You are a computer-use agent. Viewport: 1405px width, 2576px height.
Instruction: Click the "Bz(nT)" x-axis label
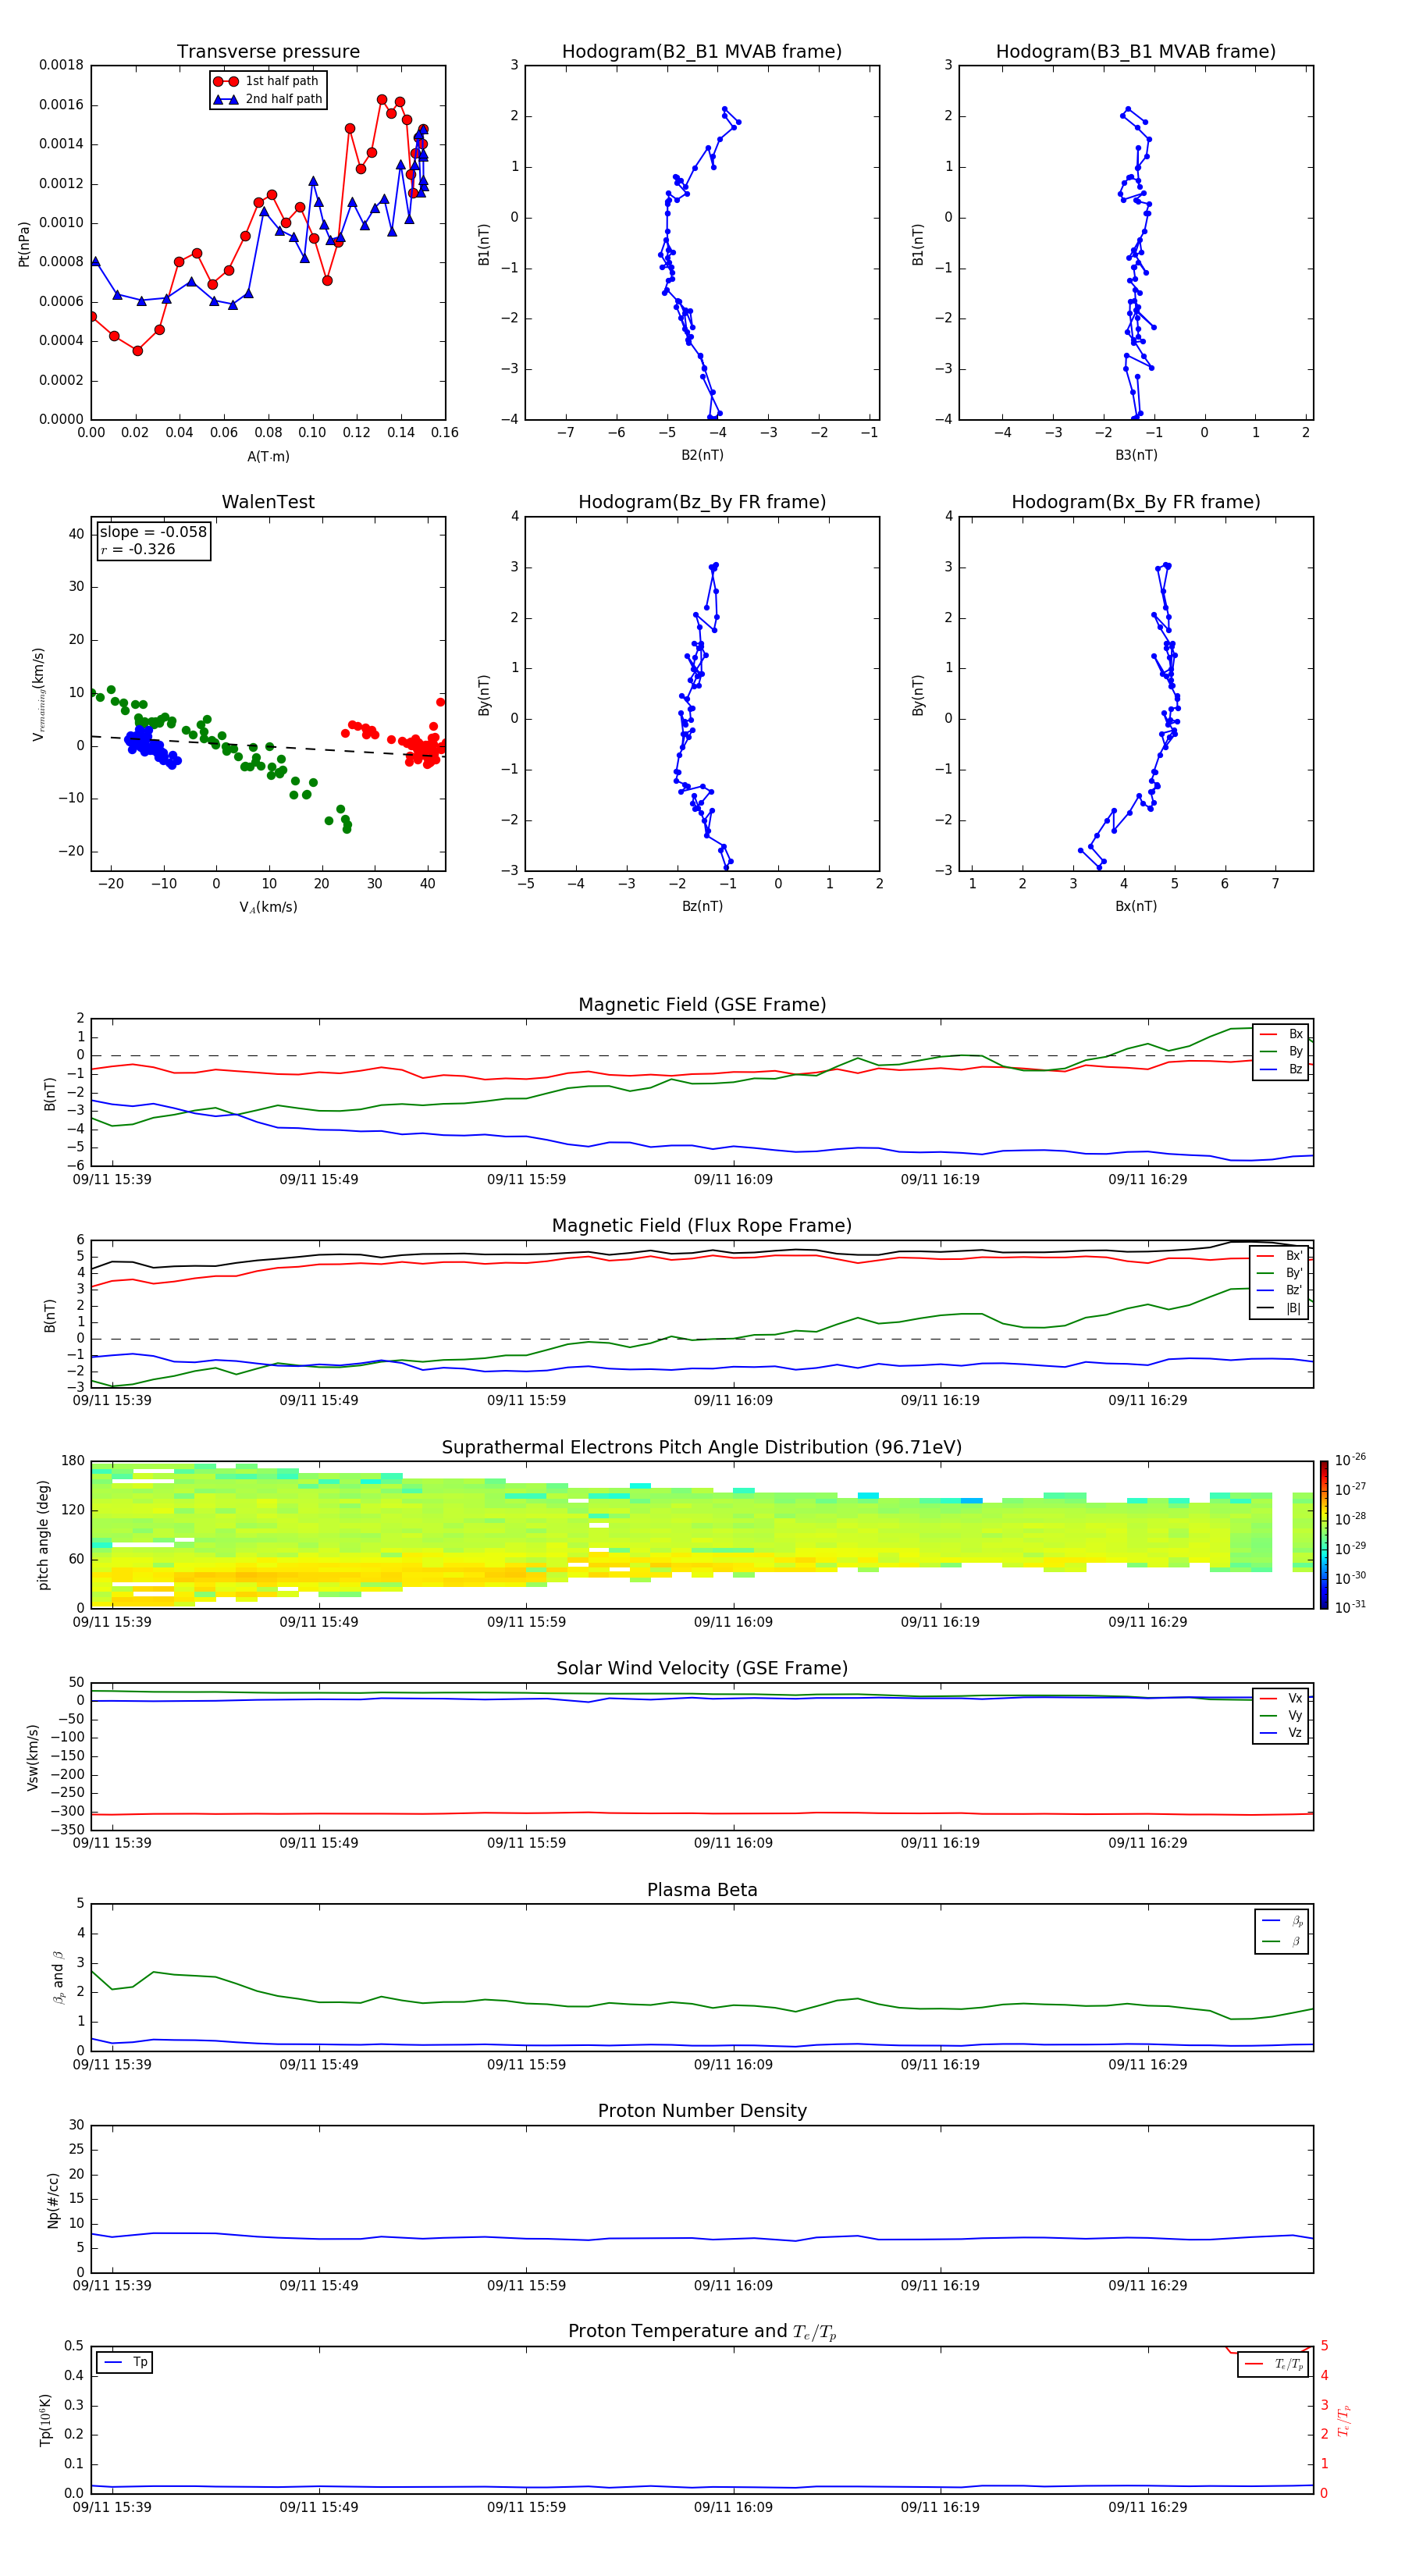(x=702, y=906)
